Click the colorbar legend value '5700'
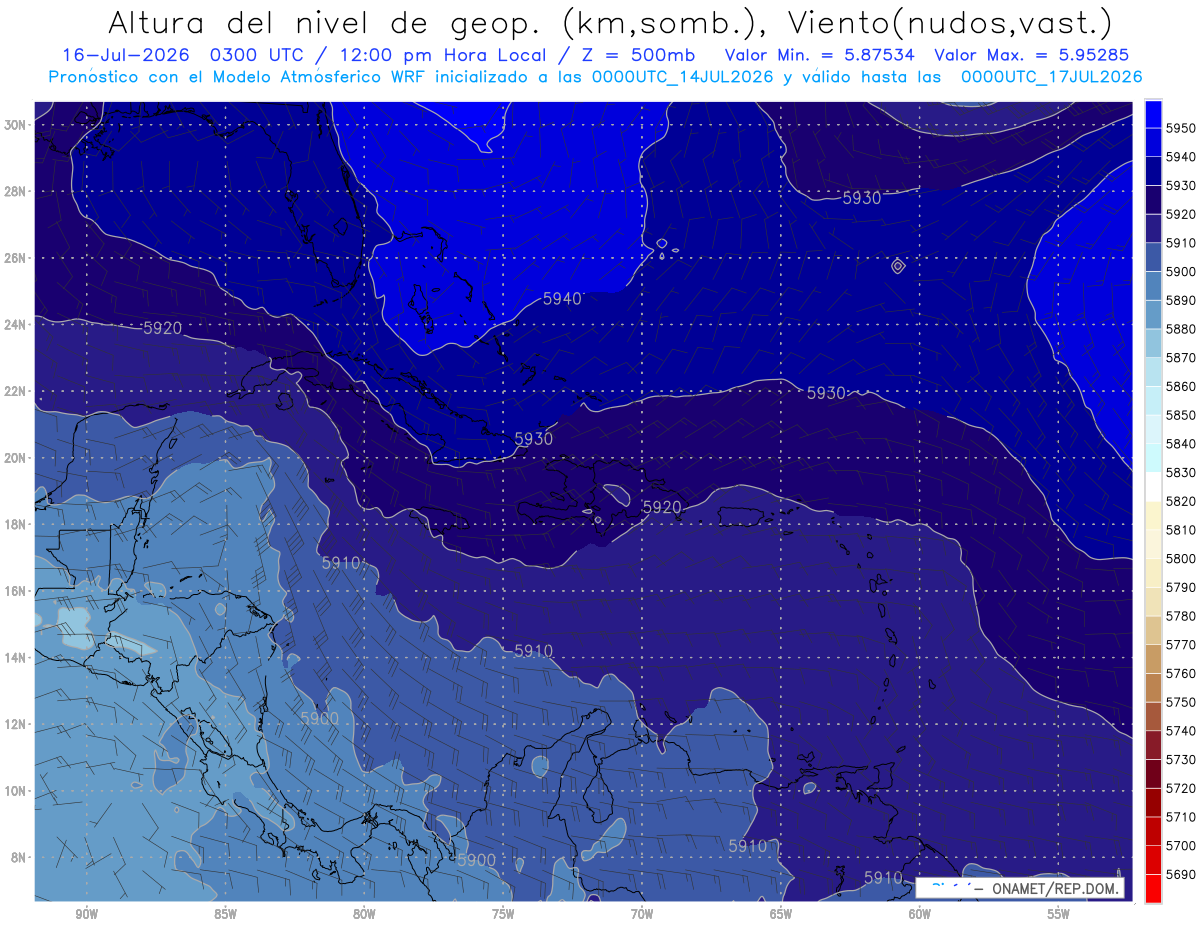Image resolution: width=1200 pixels, height=927 pixels. pos(1181,846)
